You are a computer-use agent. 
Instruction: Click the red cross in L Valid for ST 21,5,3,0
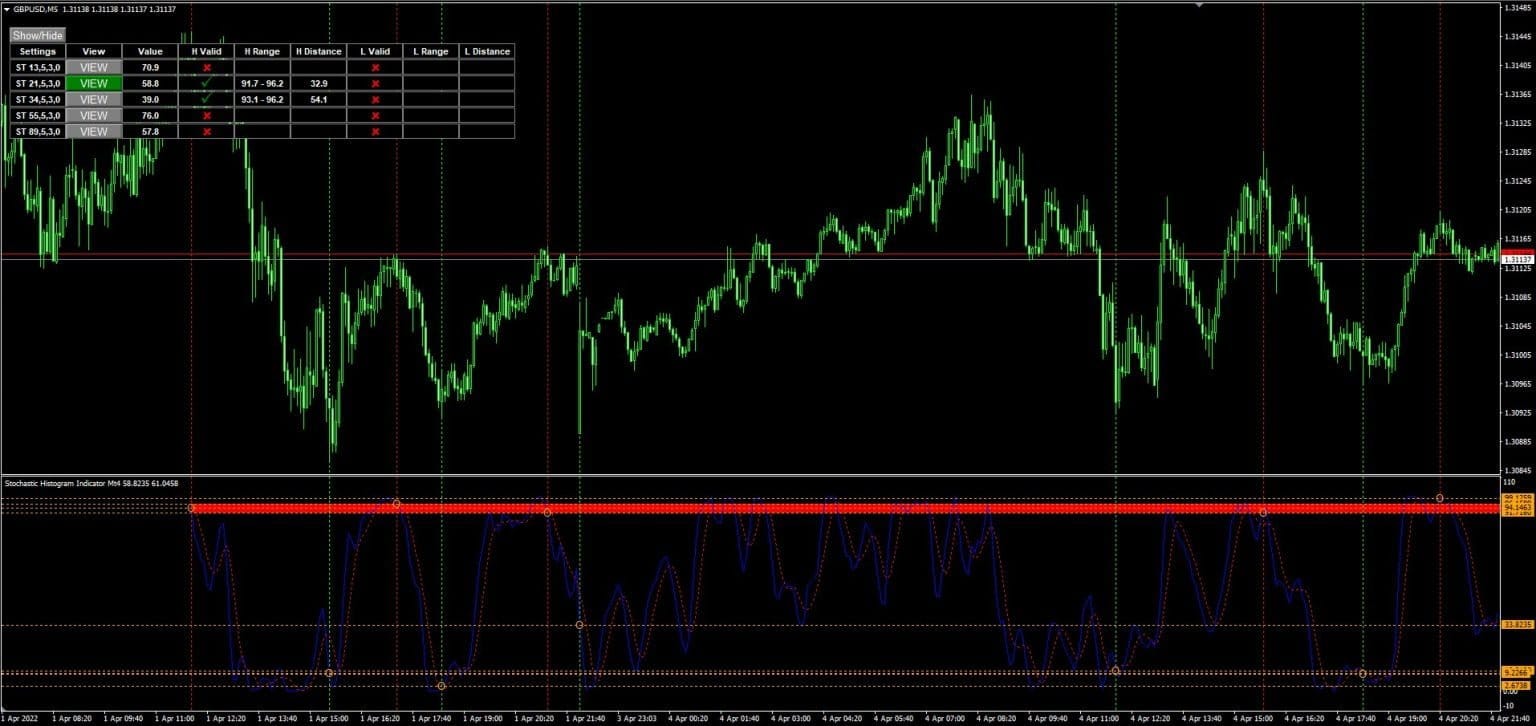point(374,83)
